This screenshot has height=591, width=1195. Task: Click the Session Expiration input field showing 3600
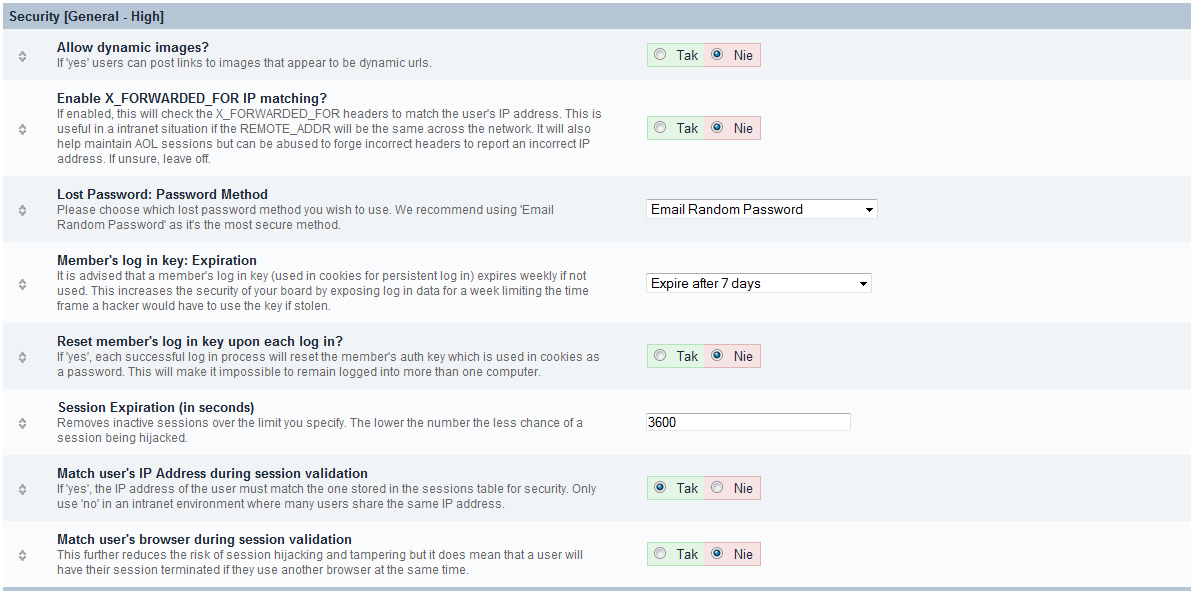click(x=748, y=422)
